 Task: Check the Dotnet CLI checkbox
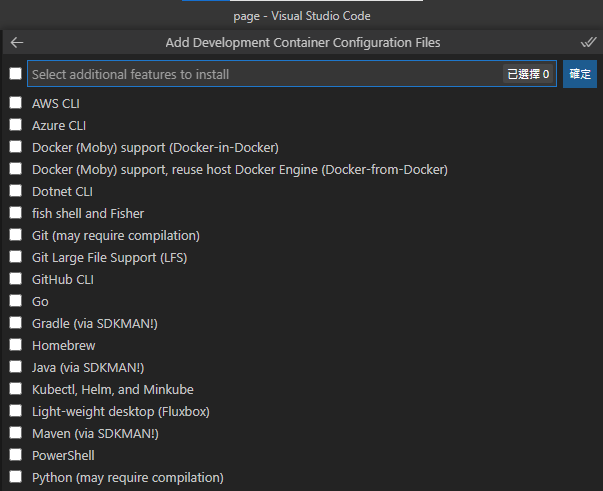coord(15,191)
